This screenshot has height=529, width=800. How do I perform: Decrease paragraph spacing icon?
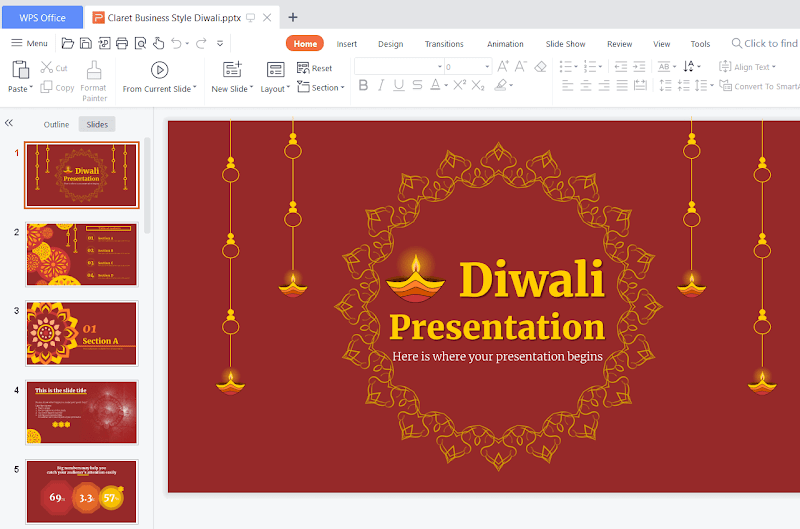(x=684, y=85)
